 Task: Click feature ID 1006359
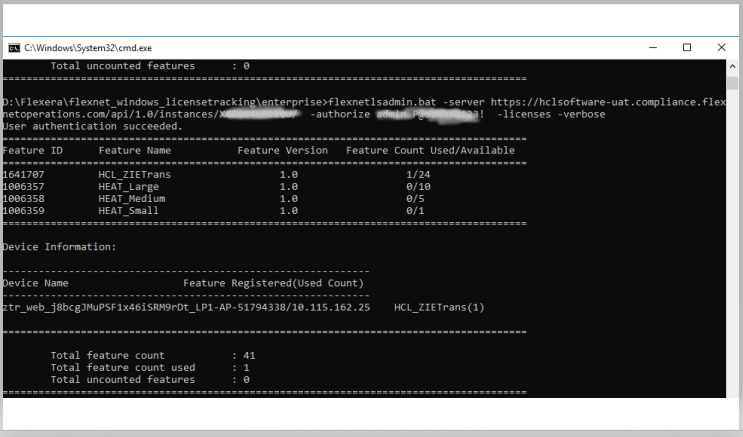click(23, 210)
